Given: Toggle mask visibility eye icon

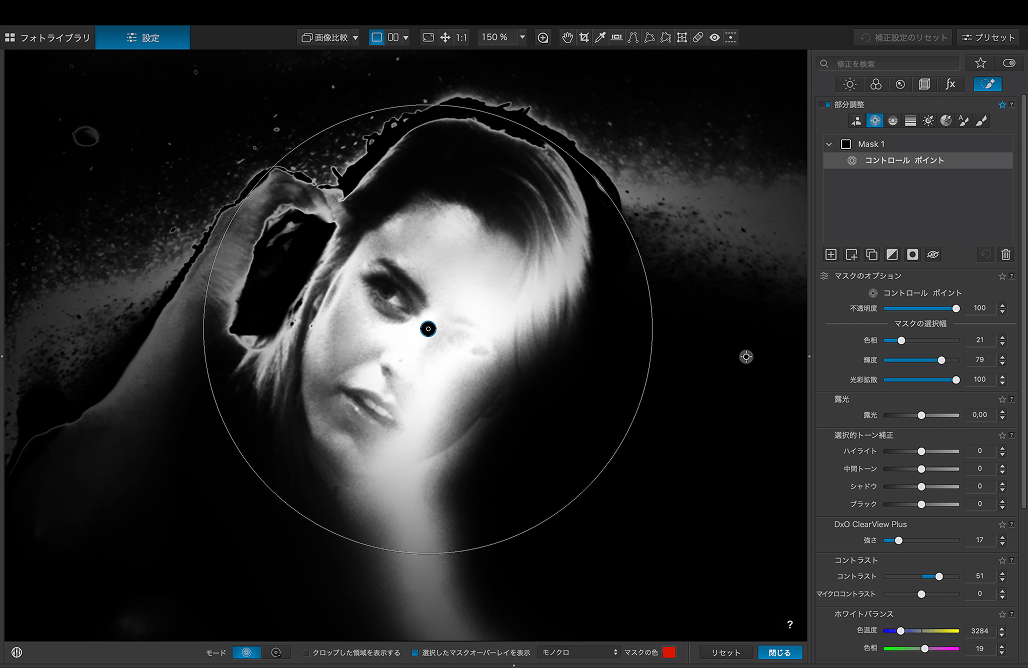Looking at the screenshot, I should 933,255.
